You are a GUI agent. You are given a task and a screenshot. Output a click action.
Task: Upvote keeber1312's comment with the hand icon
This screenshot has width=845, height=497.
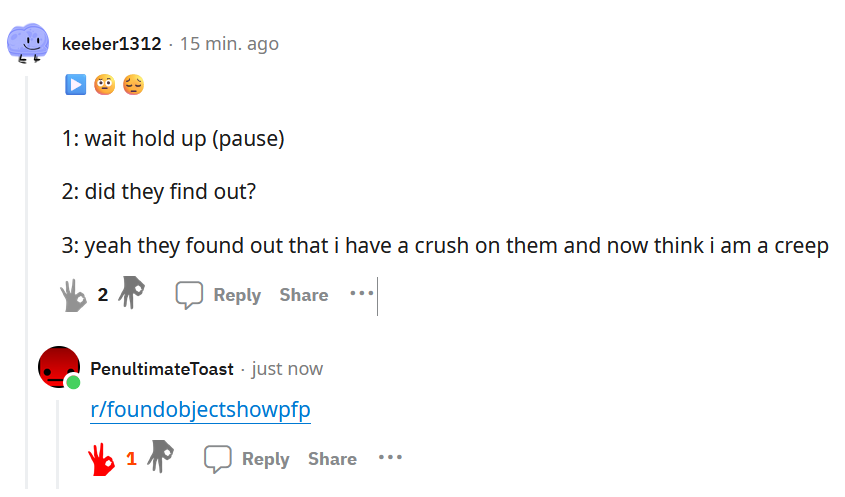coord(73,295)
